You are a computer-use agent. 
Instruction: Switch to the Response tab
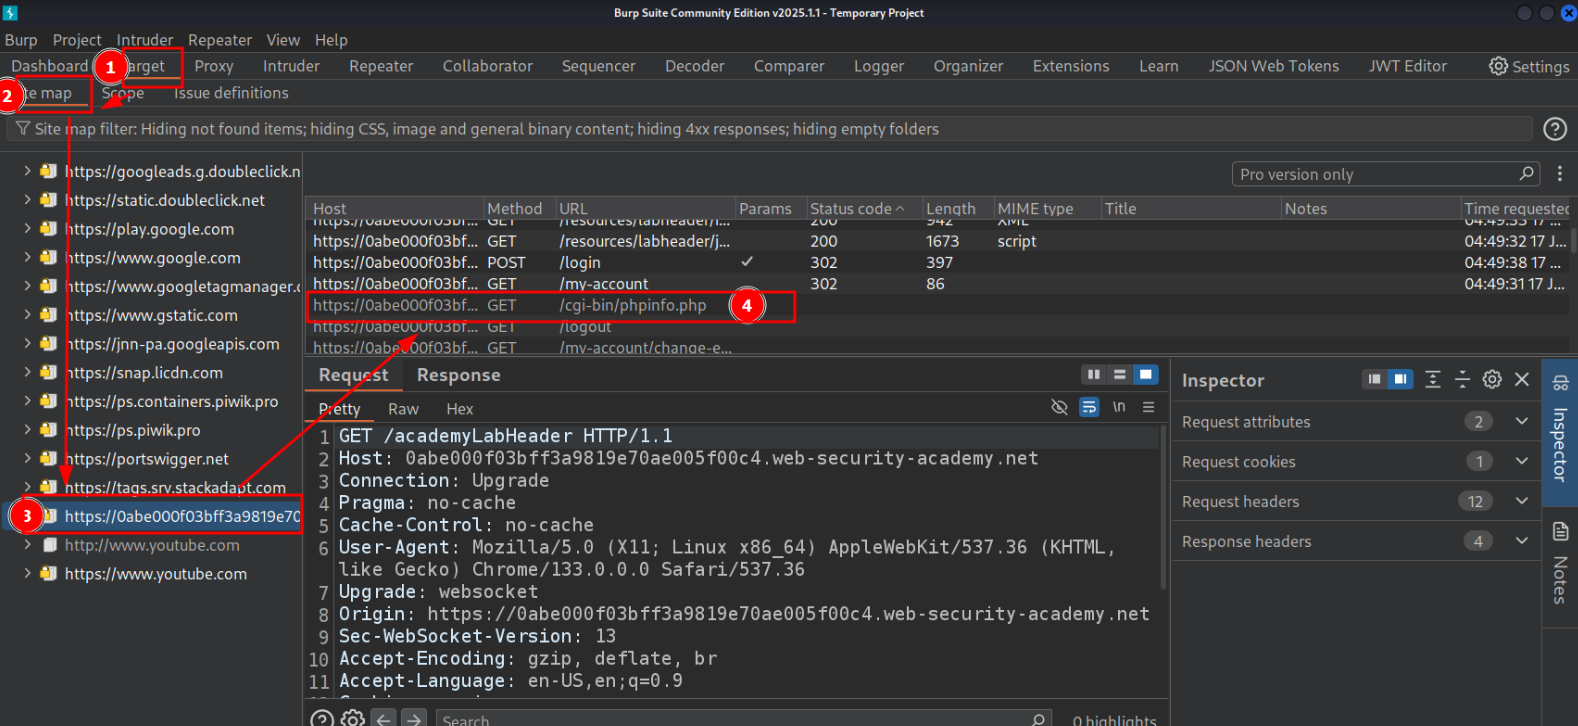[x=458, y=375]
